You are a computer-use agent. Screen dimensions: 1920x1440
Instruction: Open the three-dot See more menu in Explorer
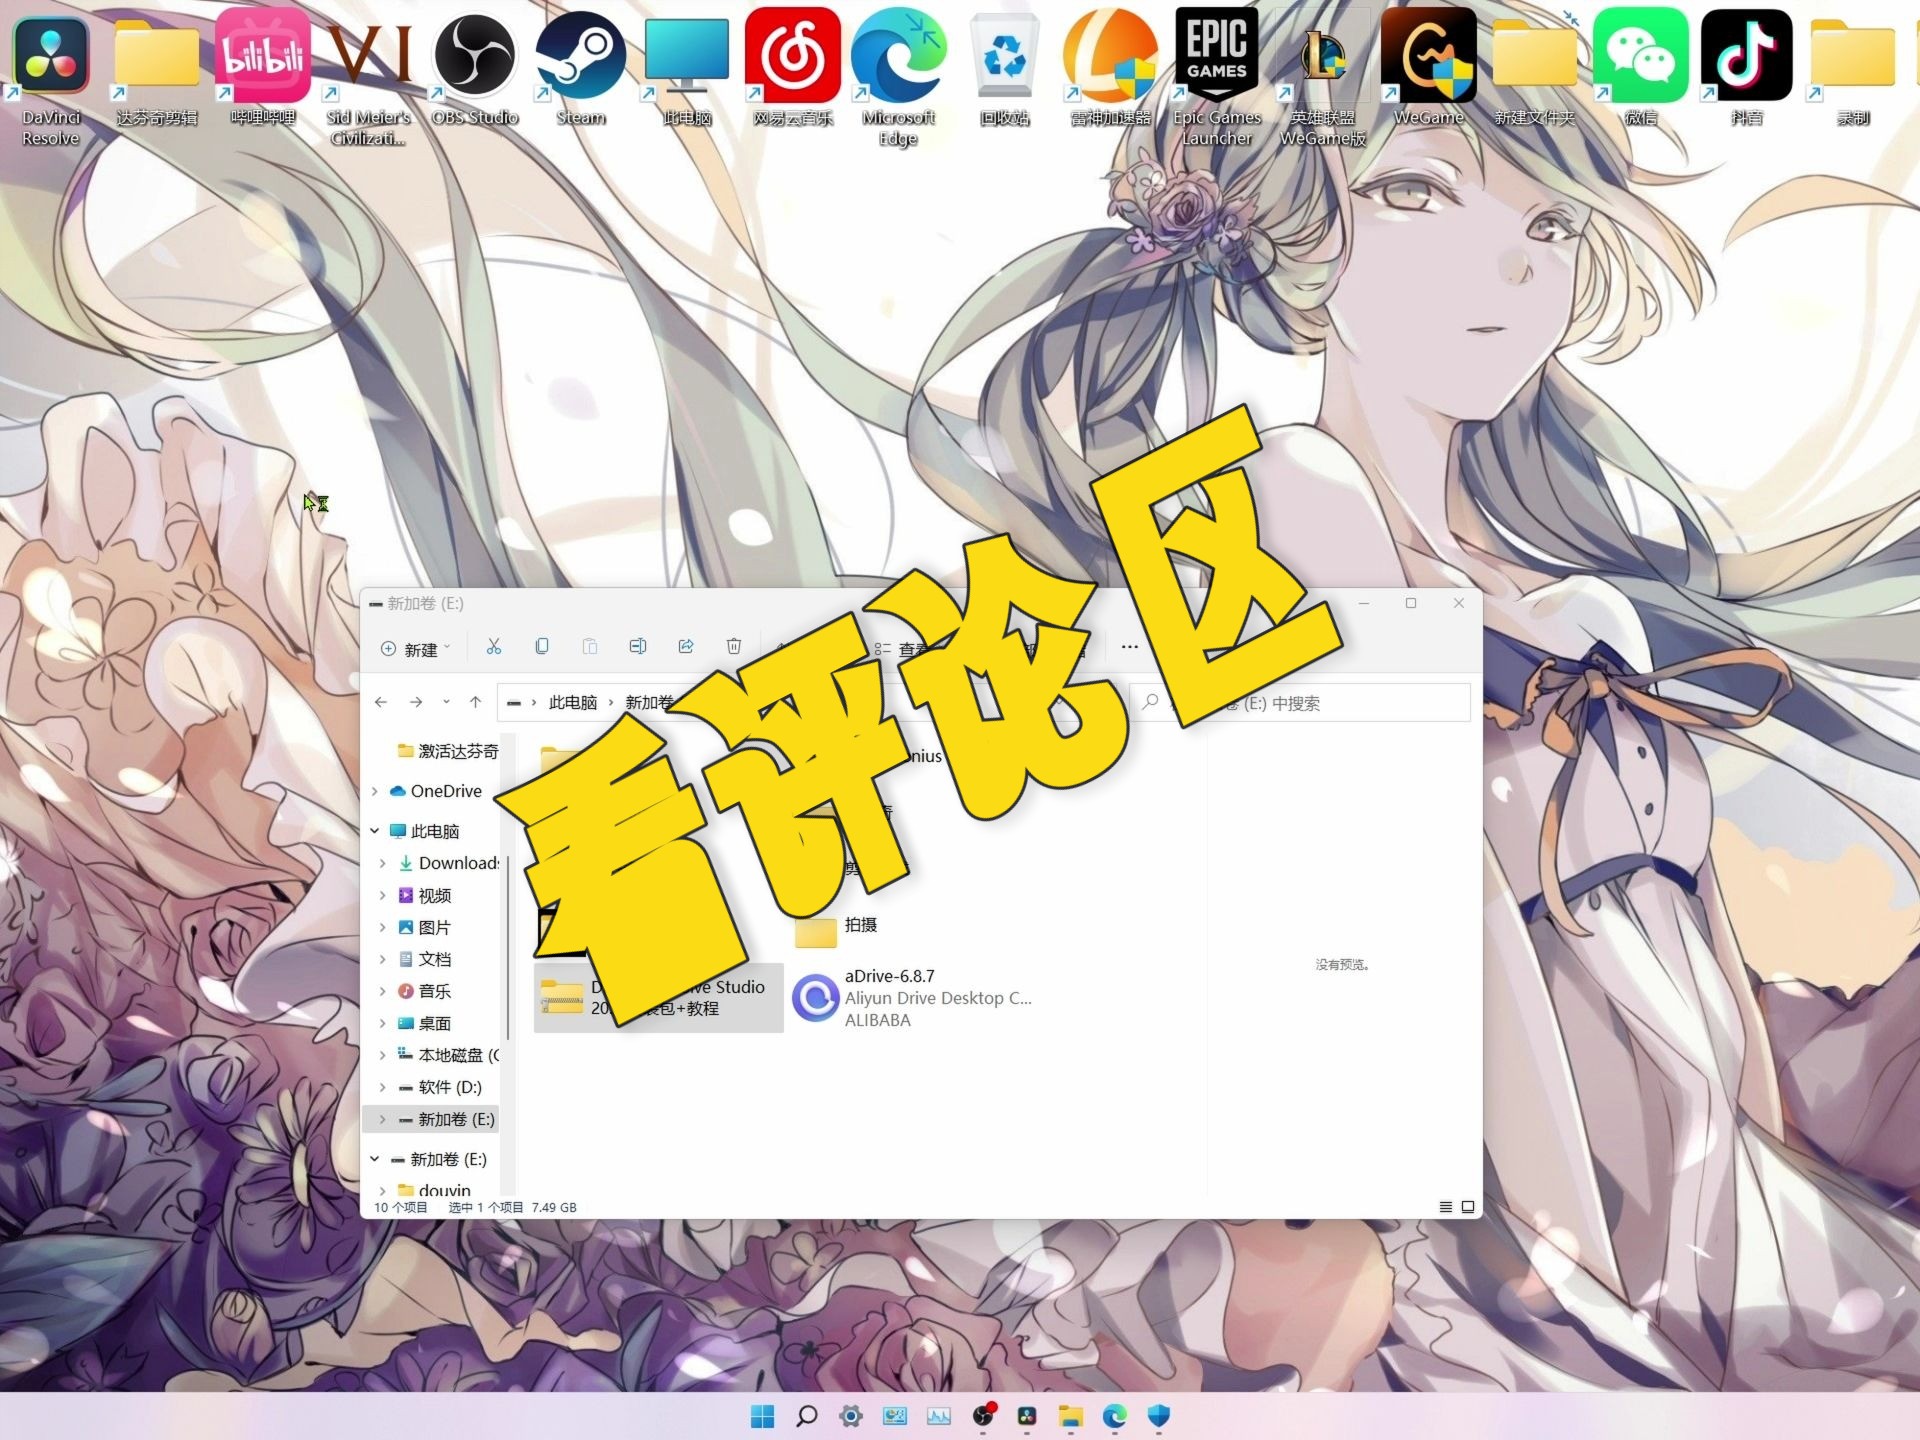[1130, 647]
